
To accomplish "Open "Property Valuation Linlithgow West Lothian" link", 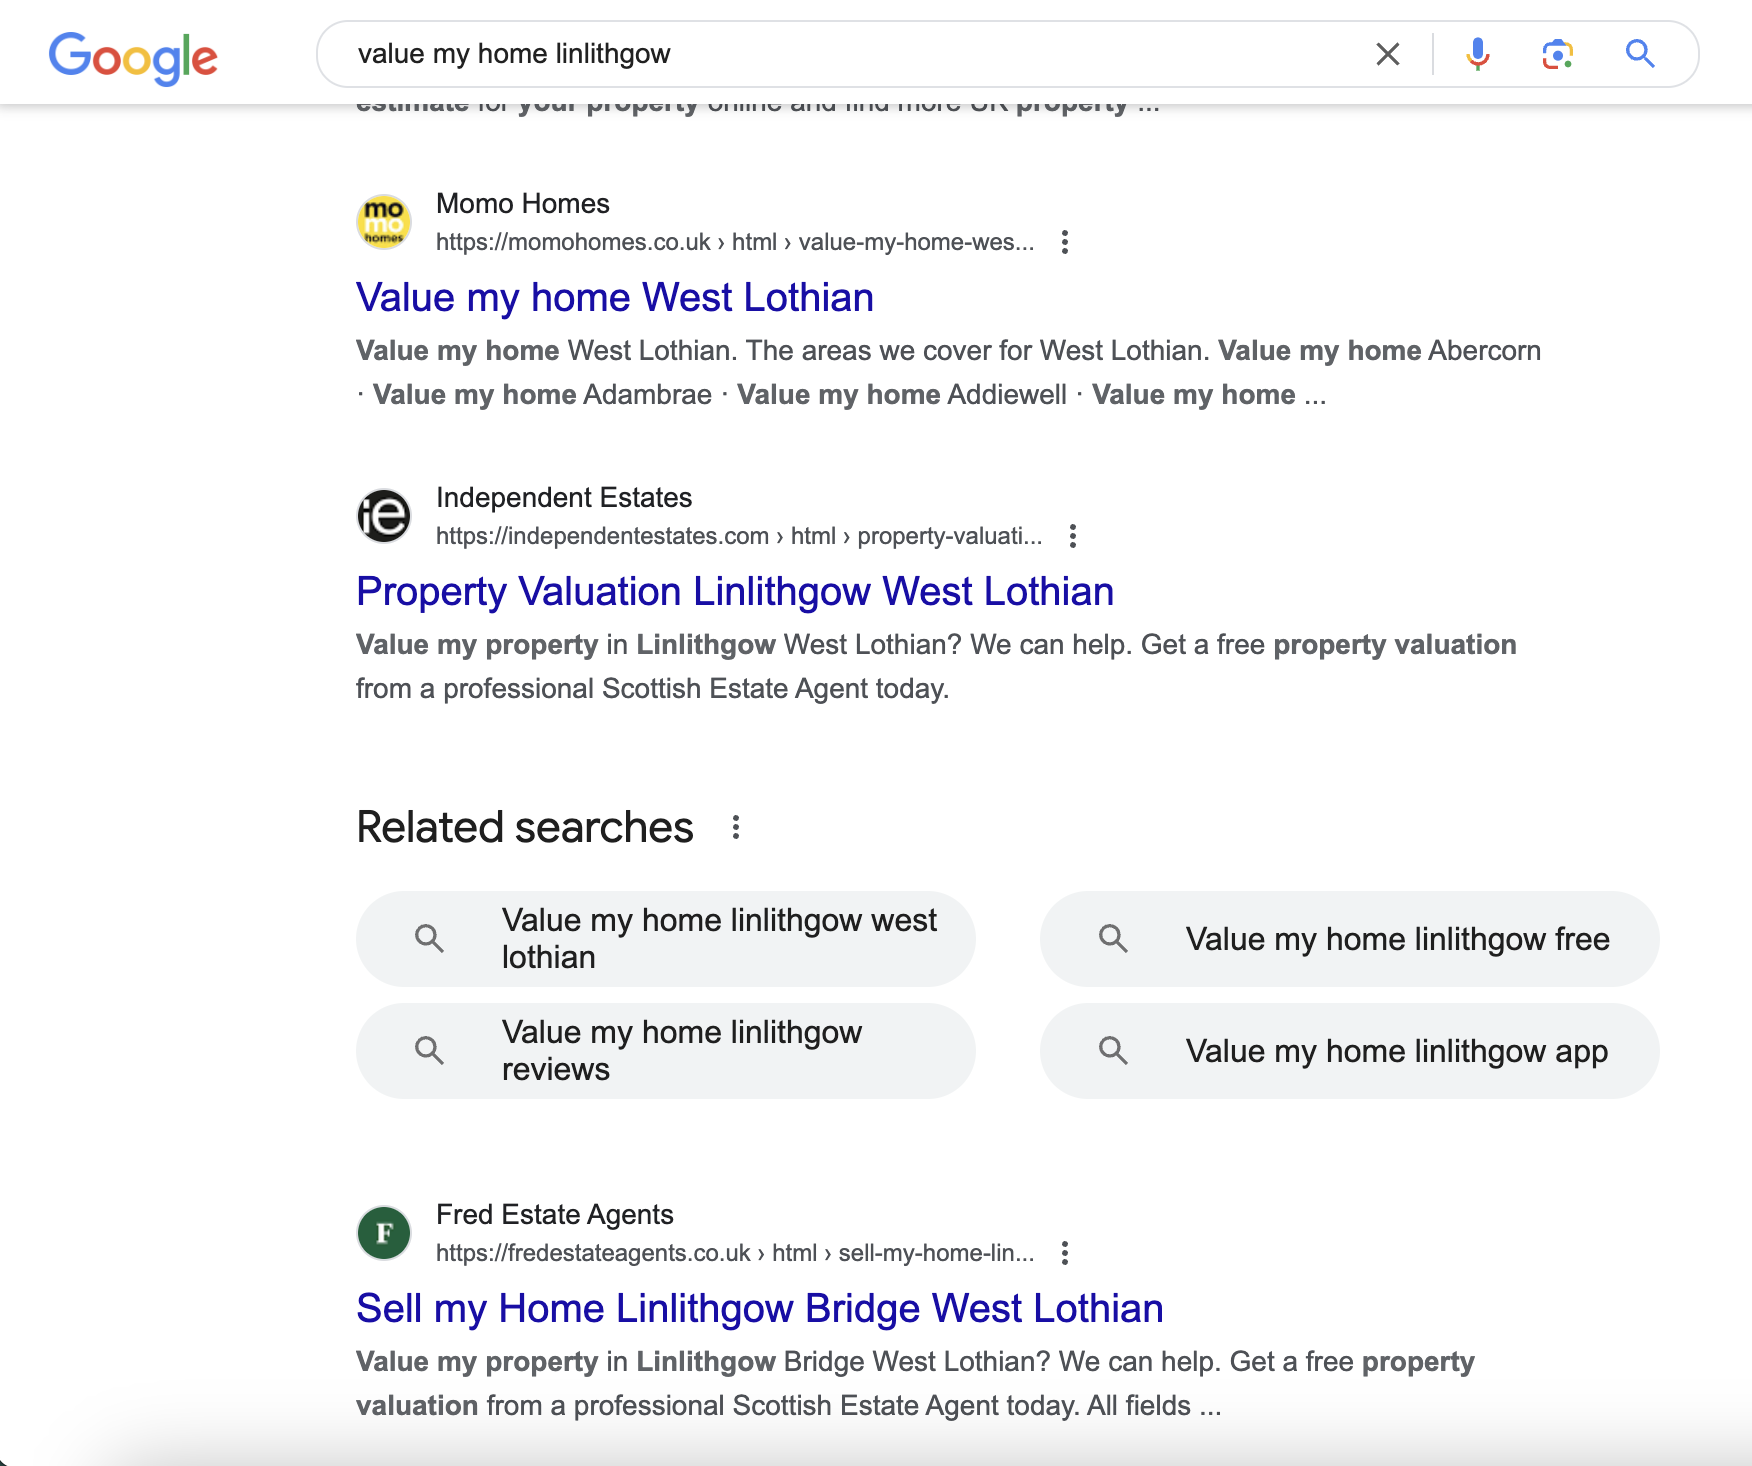I will (735, 592).
